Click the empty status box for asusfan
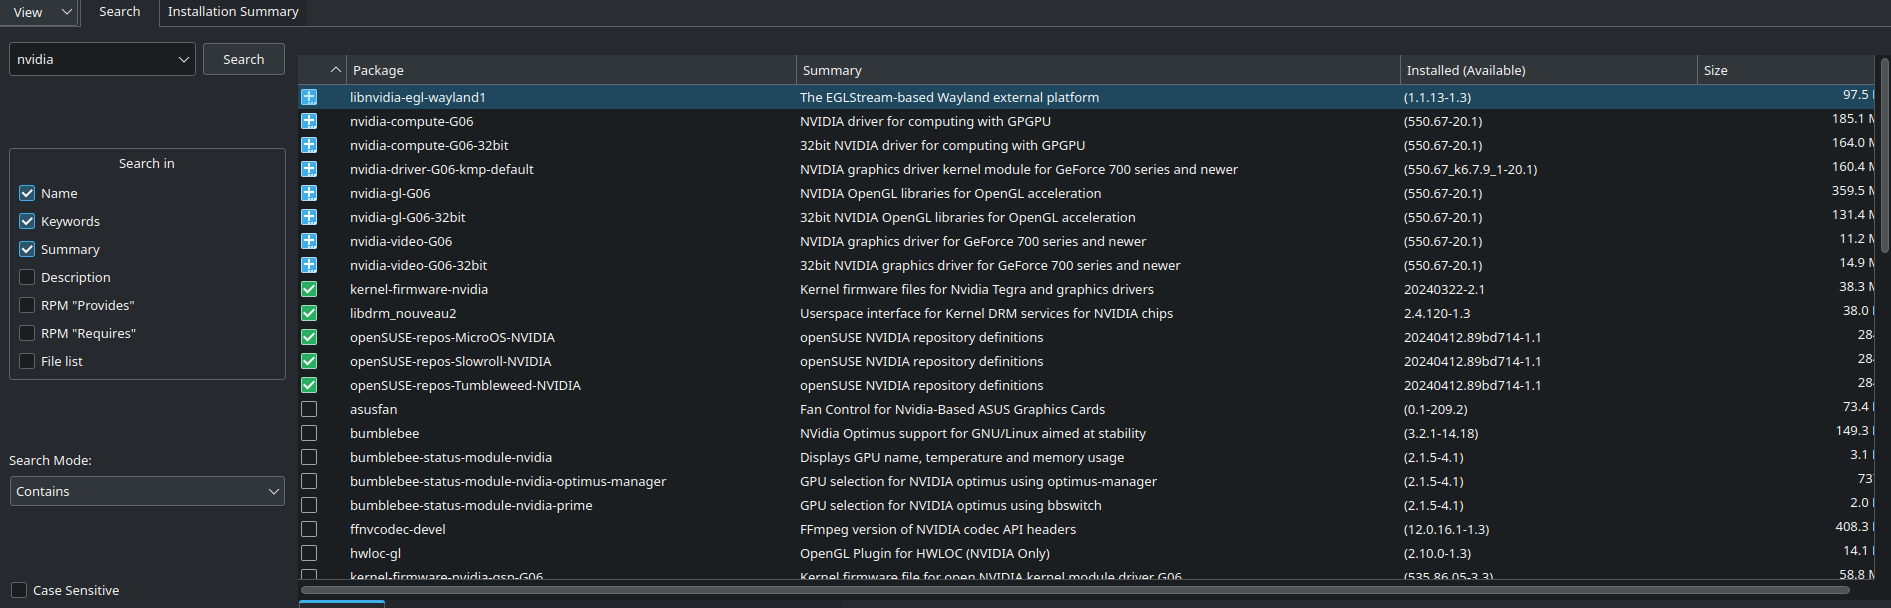 (x=309, y=409)
